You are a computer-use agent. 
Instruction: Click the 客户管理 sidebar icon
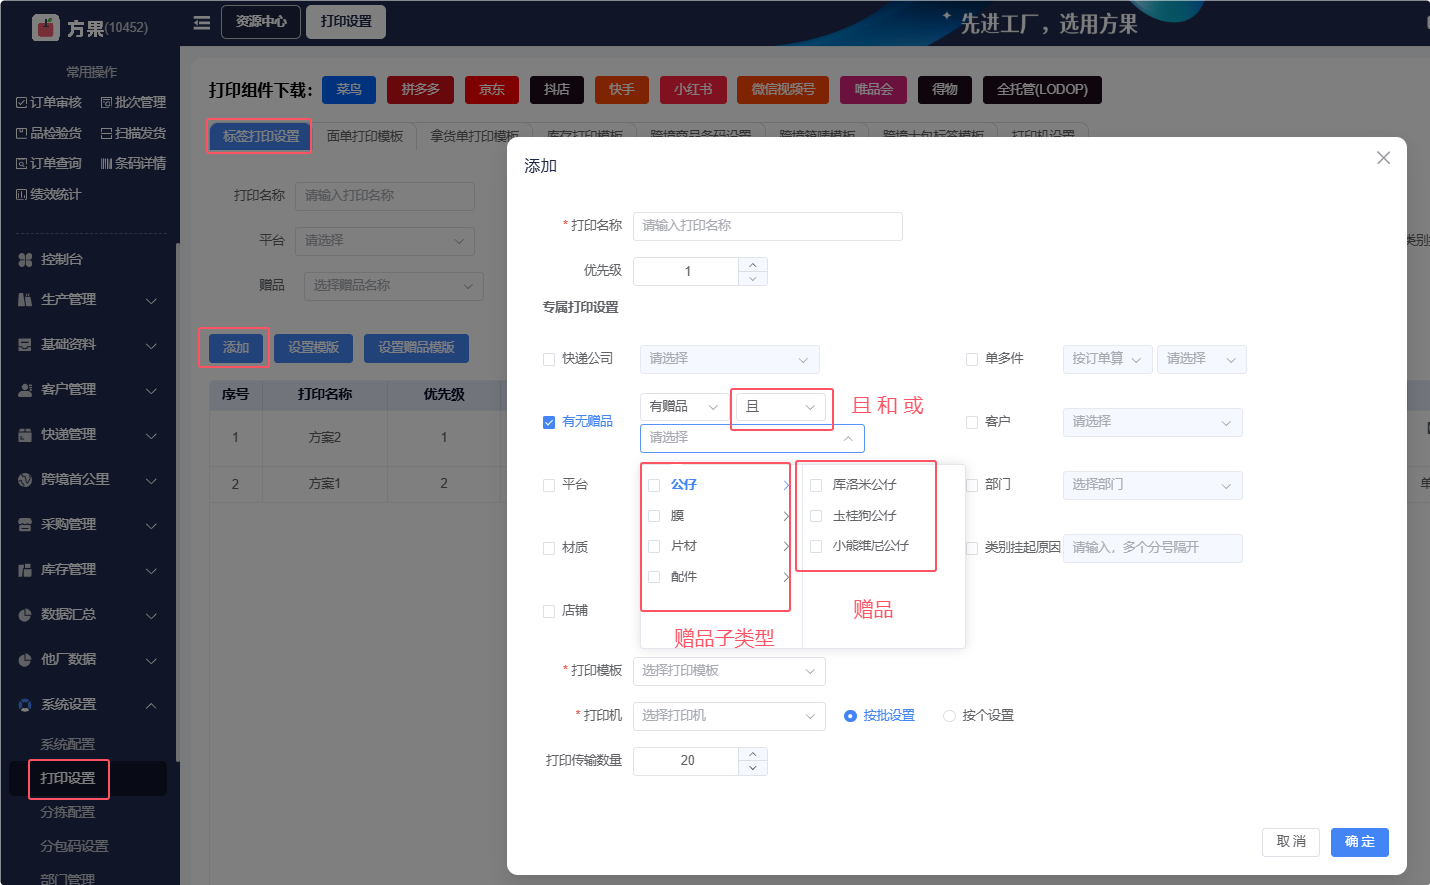pos(25,389)
